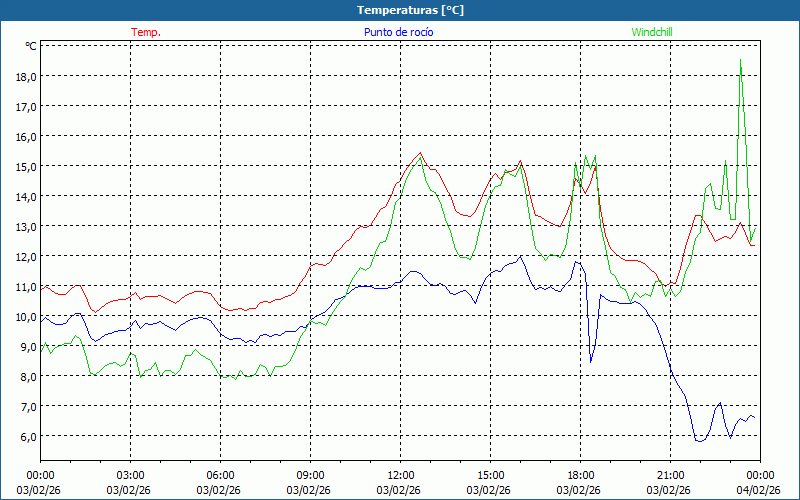Click the 03:00 time axis label

coord(130,475)
